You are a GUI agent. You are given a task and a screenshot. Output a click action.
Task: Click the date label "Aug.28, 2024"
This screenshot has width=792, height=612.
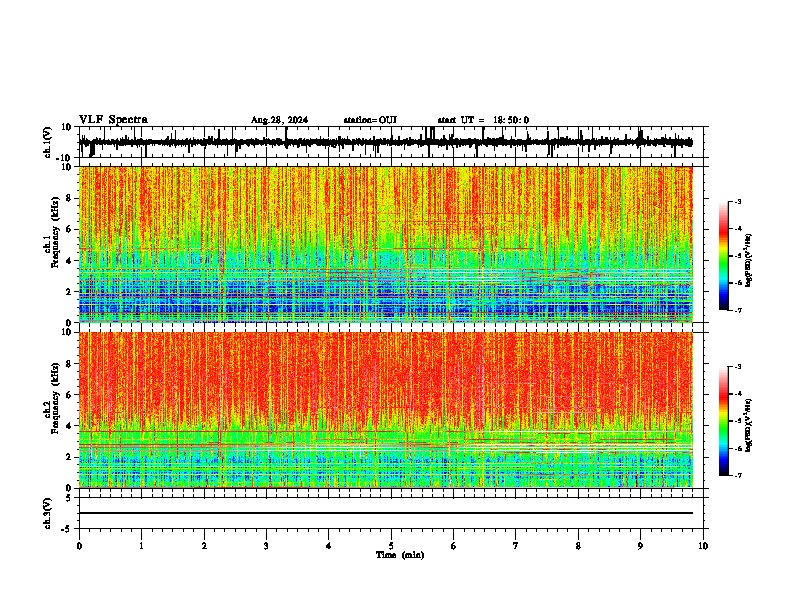279,120
